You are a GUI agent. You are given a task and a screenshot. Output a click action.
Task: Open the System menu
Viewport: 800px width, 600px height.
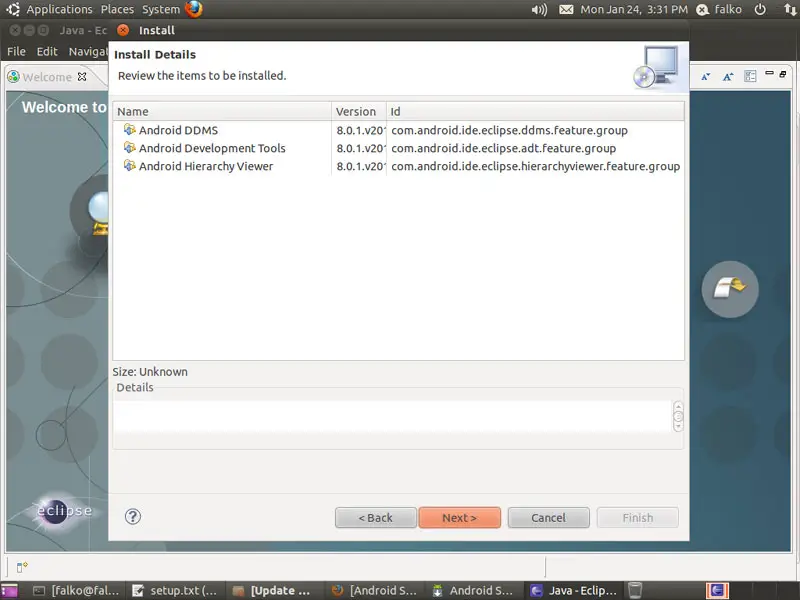pyautogui.click(x=161, y=9)
